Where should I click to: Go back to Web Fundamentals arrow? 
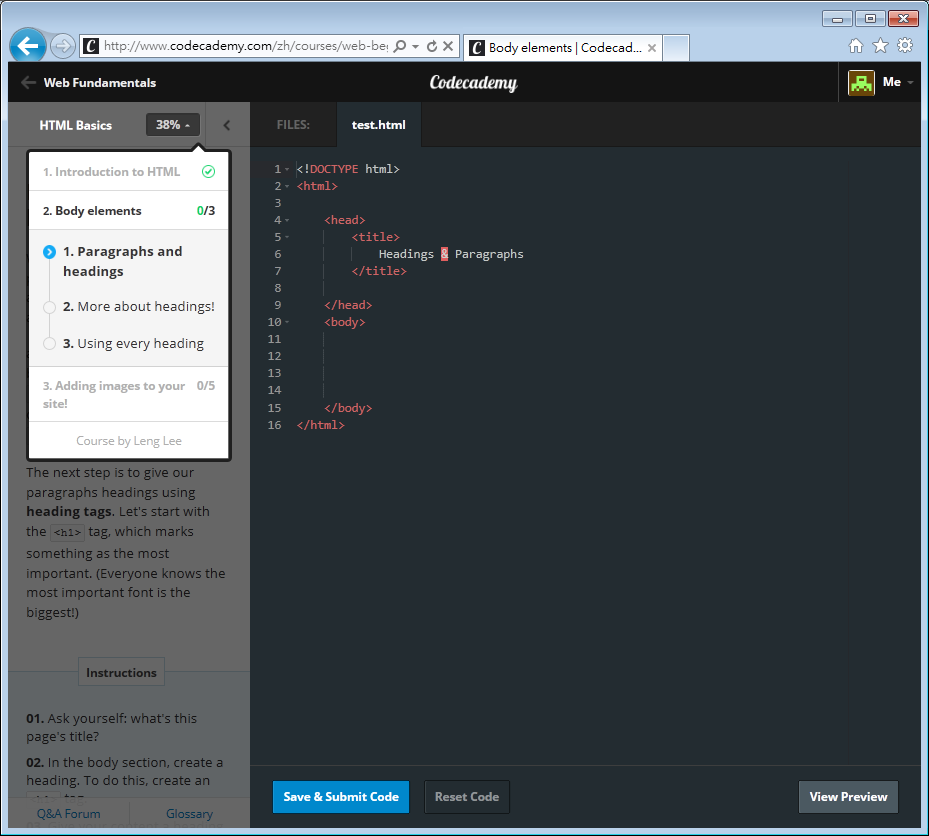(x=28, y=82)
